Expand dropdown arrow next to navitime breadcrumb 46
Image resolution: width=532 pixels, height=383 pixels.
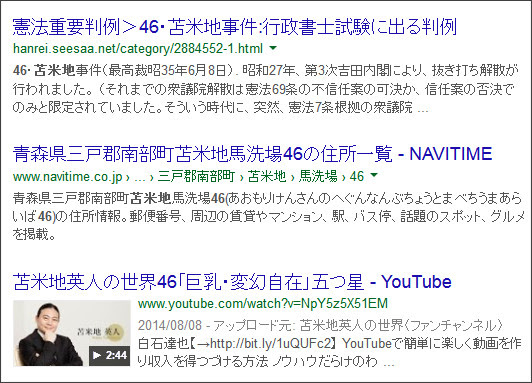tap(374, 175)
